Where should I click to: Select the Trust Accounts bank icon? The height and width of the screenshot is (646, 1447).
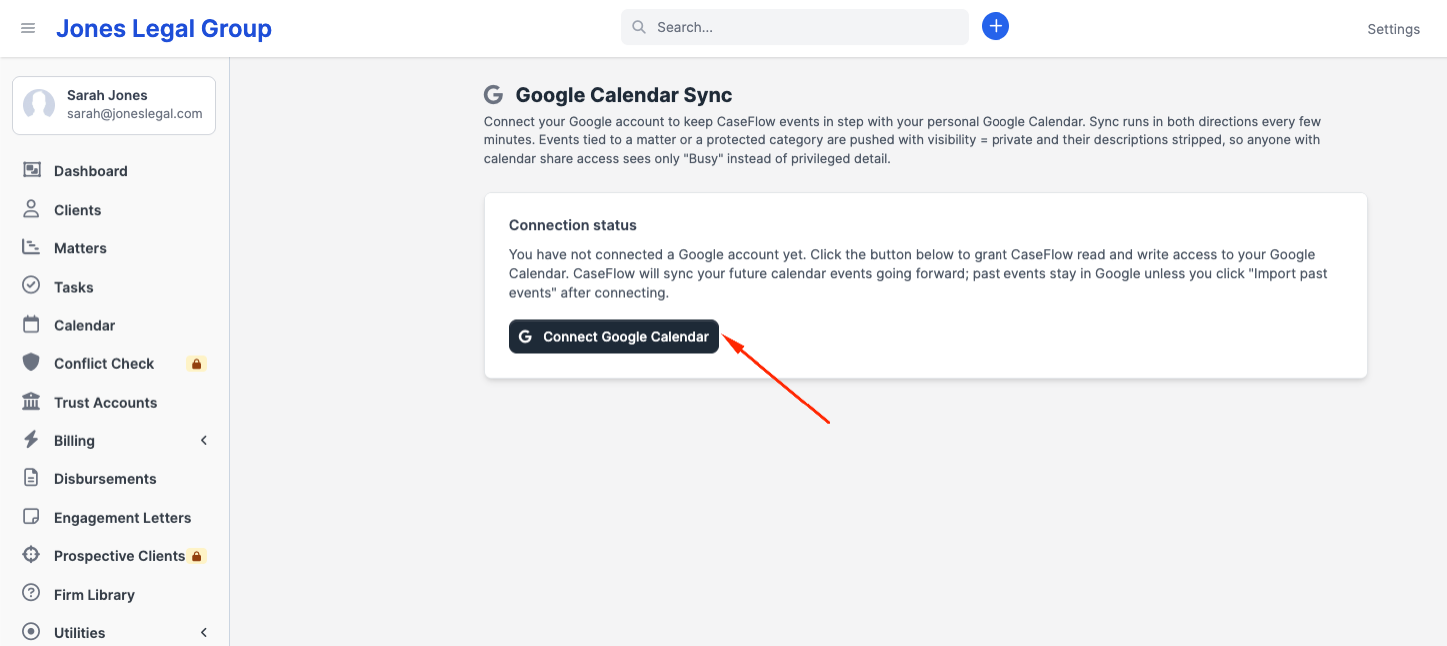tap(32, 402)
